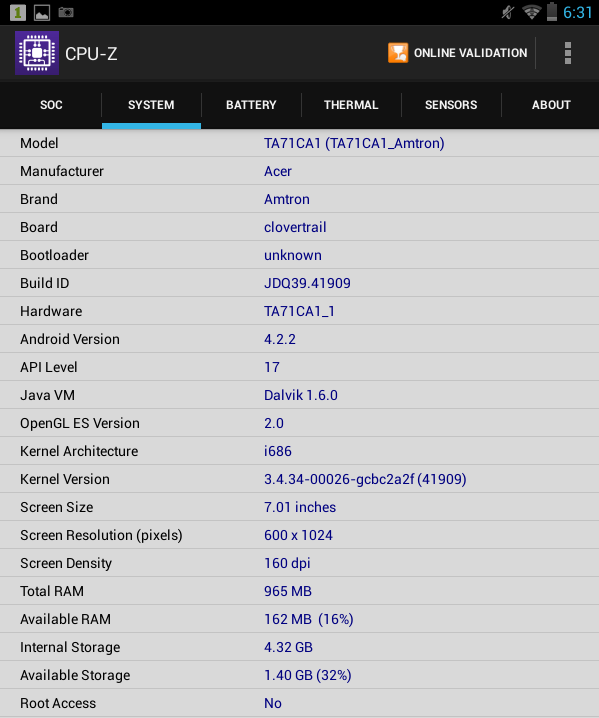Tap the notification icon showing number 1
Screen dimensions: 599x718
(x=17, y=12)
